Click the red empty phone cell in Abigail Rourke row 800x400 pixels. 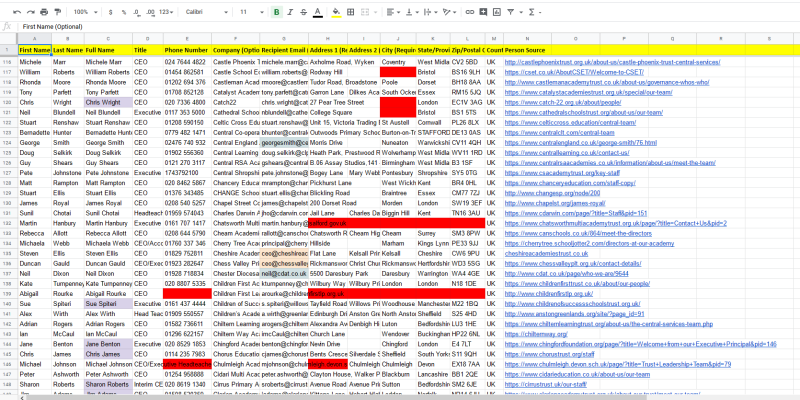[x=187, y=293]
